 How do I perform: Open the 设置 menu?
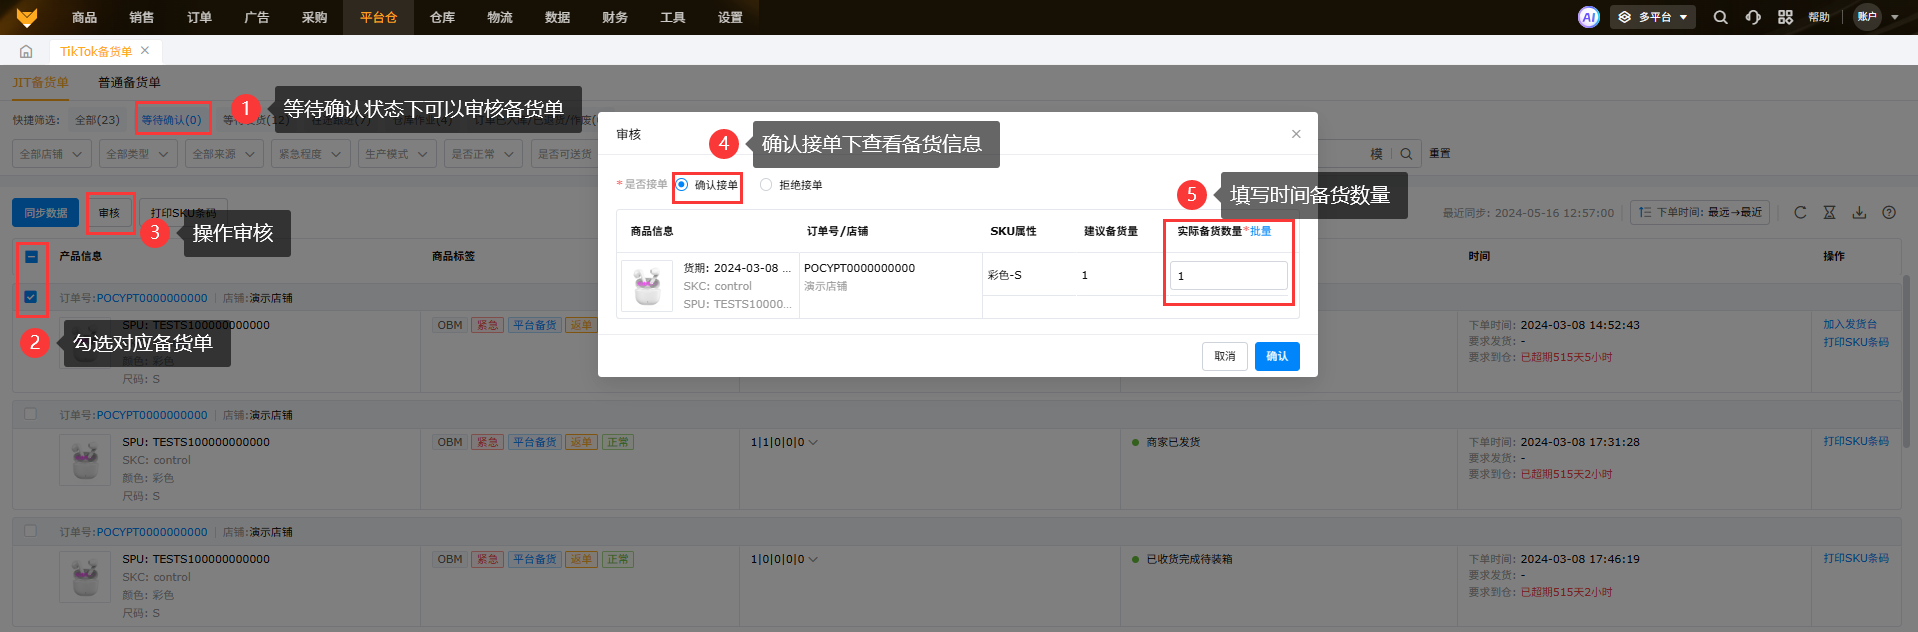[731, 17]
